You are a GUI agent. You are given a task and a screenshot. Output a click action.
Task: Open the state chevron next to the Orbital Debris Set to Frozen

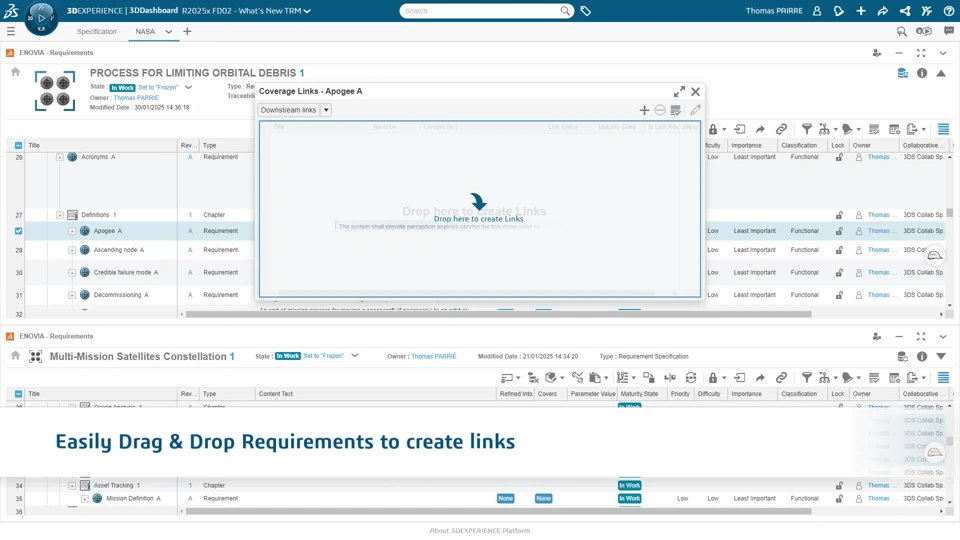[x=189, y=88]
